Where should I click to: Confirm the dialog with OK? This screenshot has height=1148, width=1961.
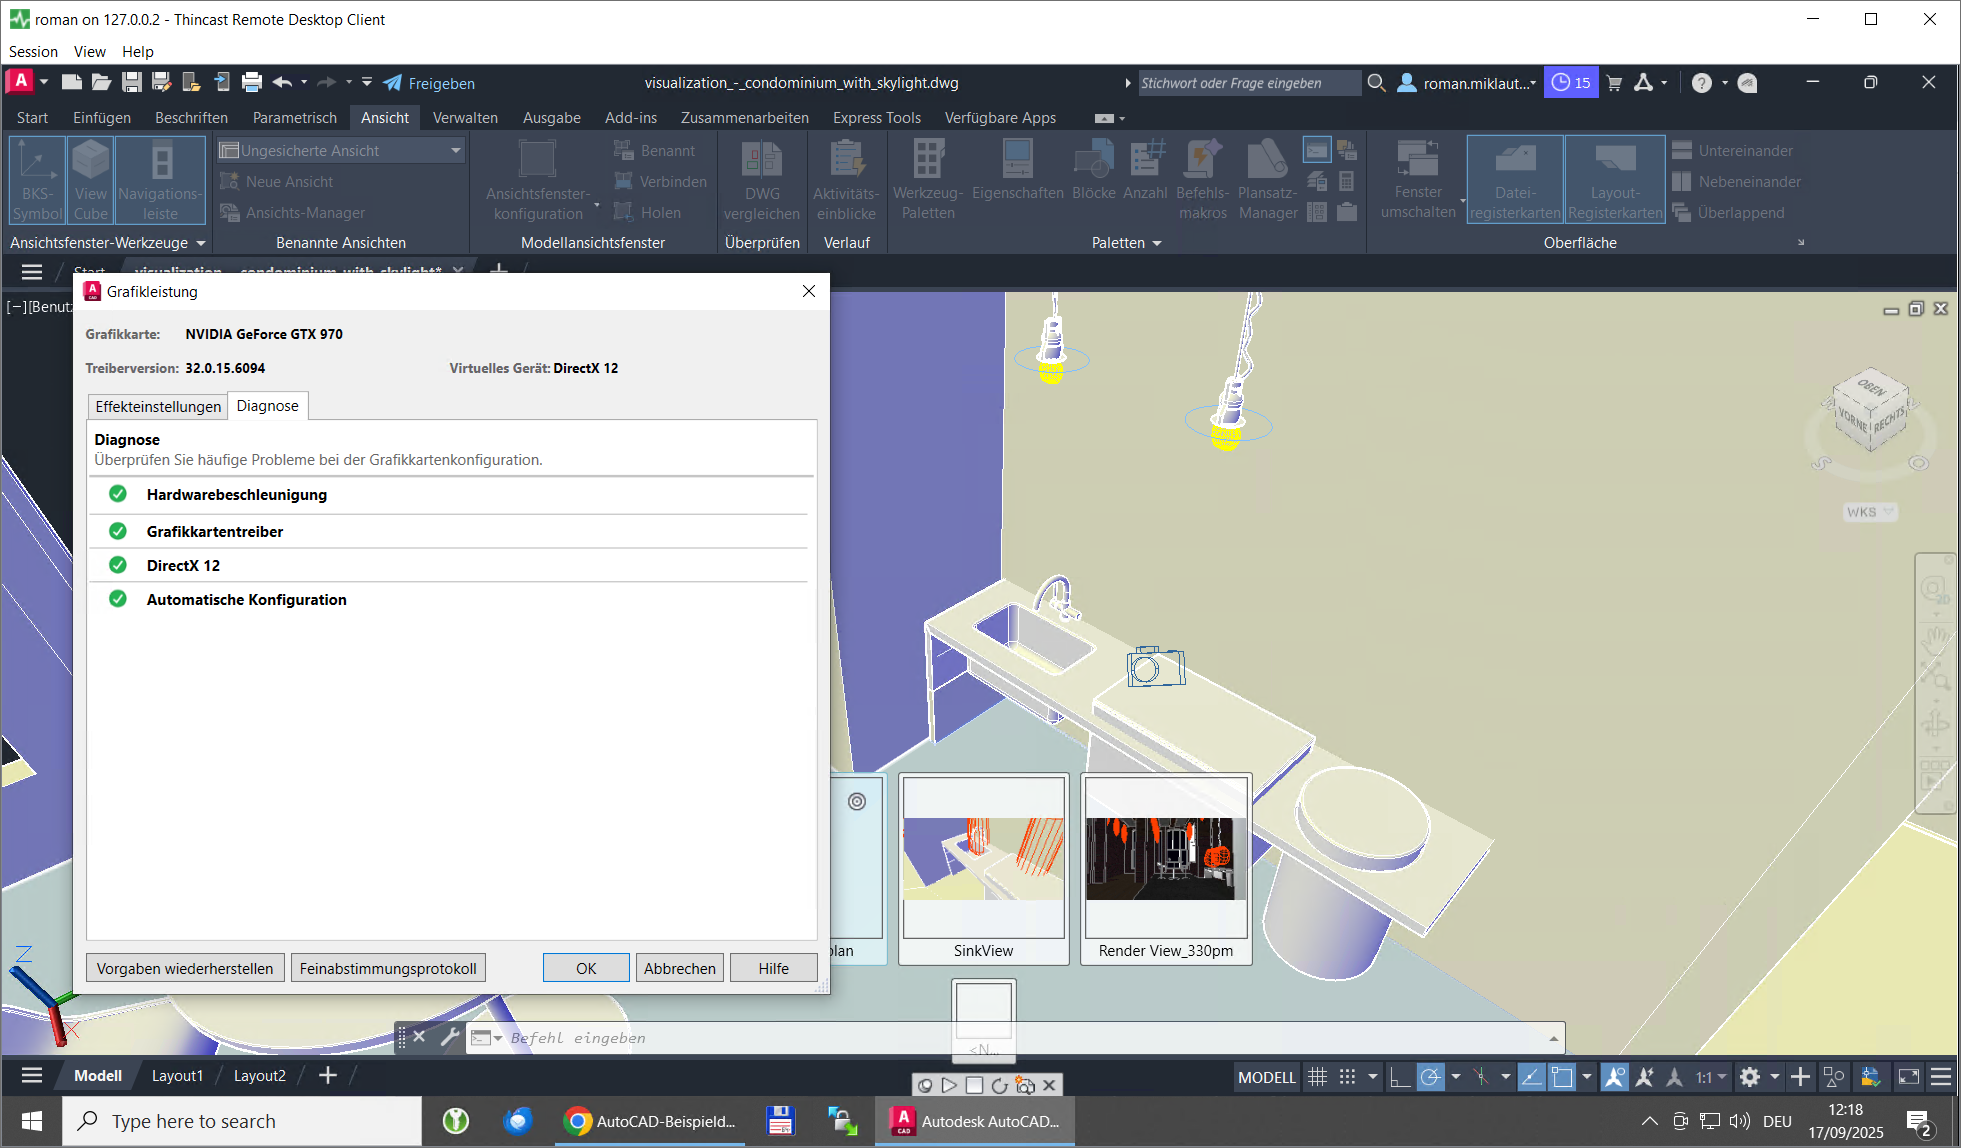pyautogui.click(x=586, y=968)
